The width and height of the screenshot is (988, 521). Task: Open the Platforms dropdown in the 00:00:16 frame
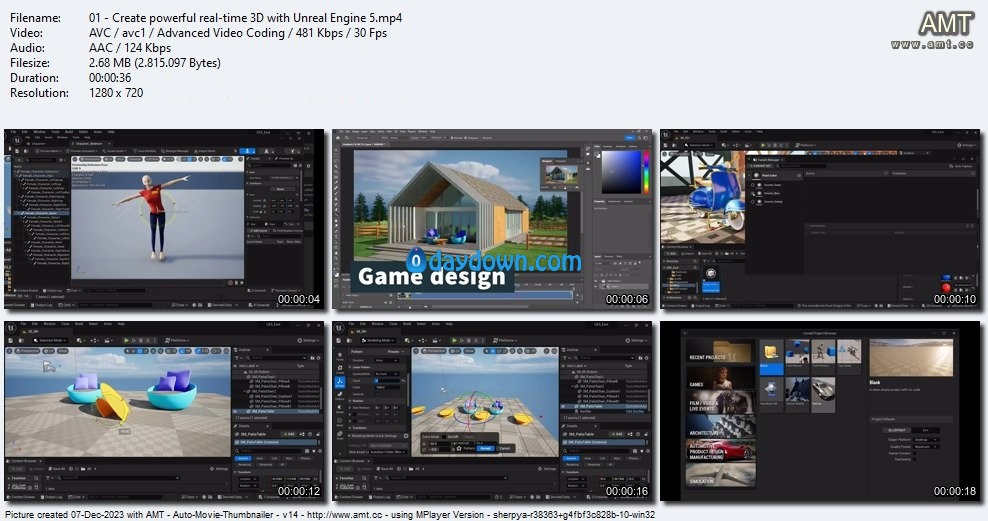click(x=505, y=340)
